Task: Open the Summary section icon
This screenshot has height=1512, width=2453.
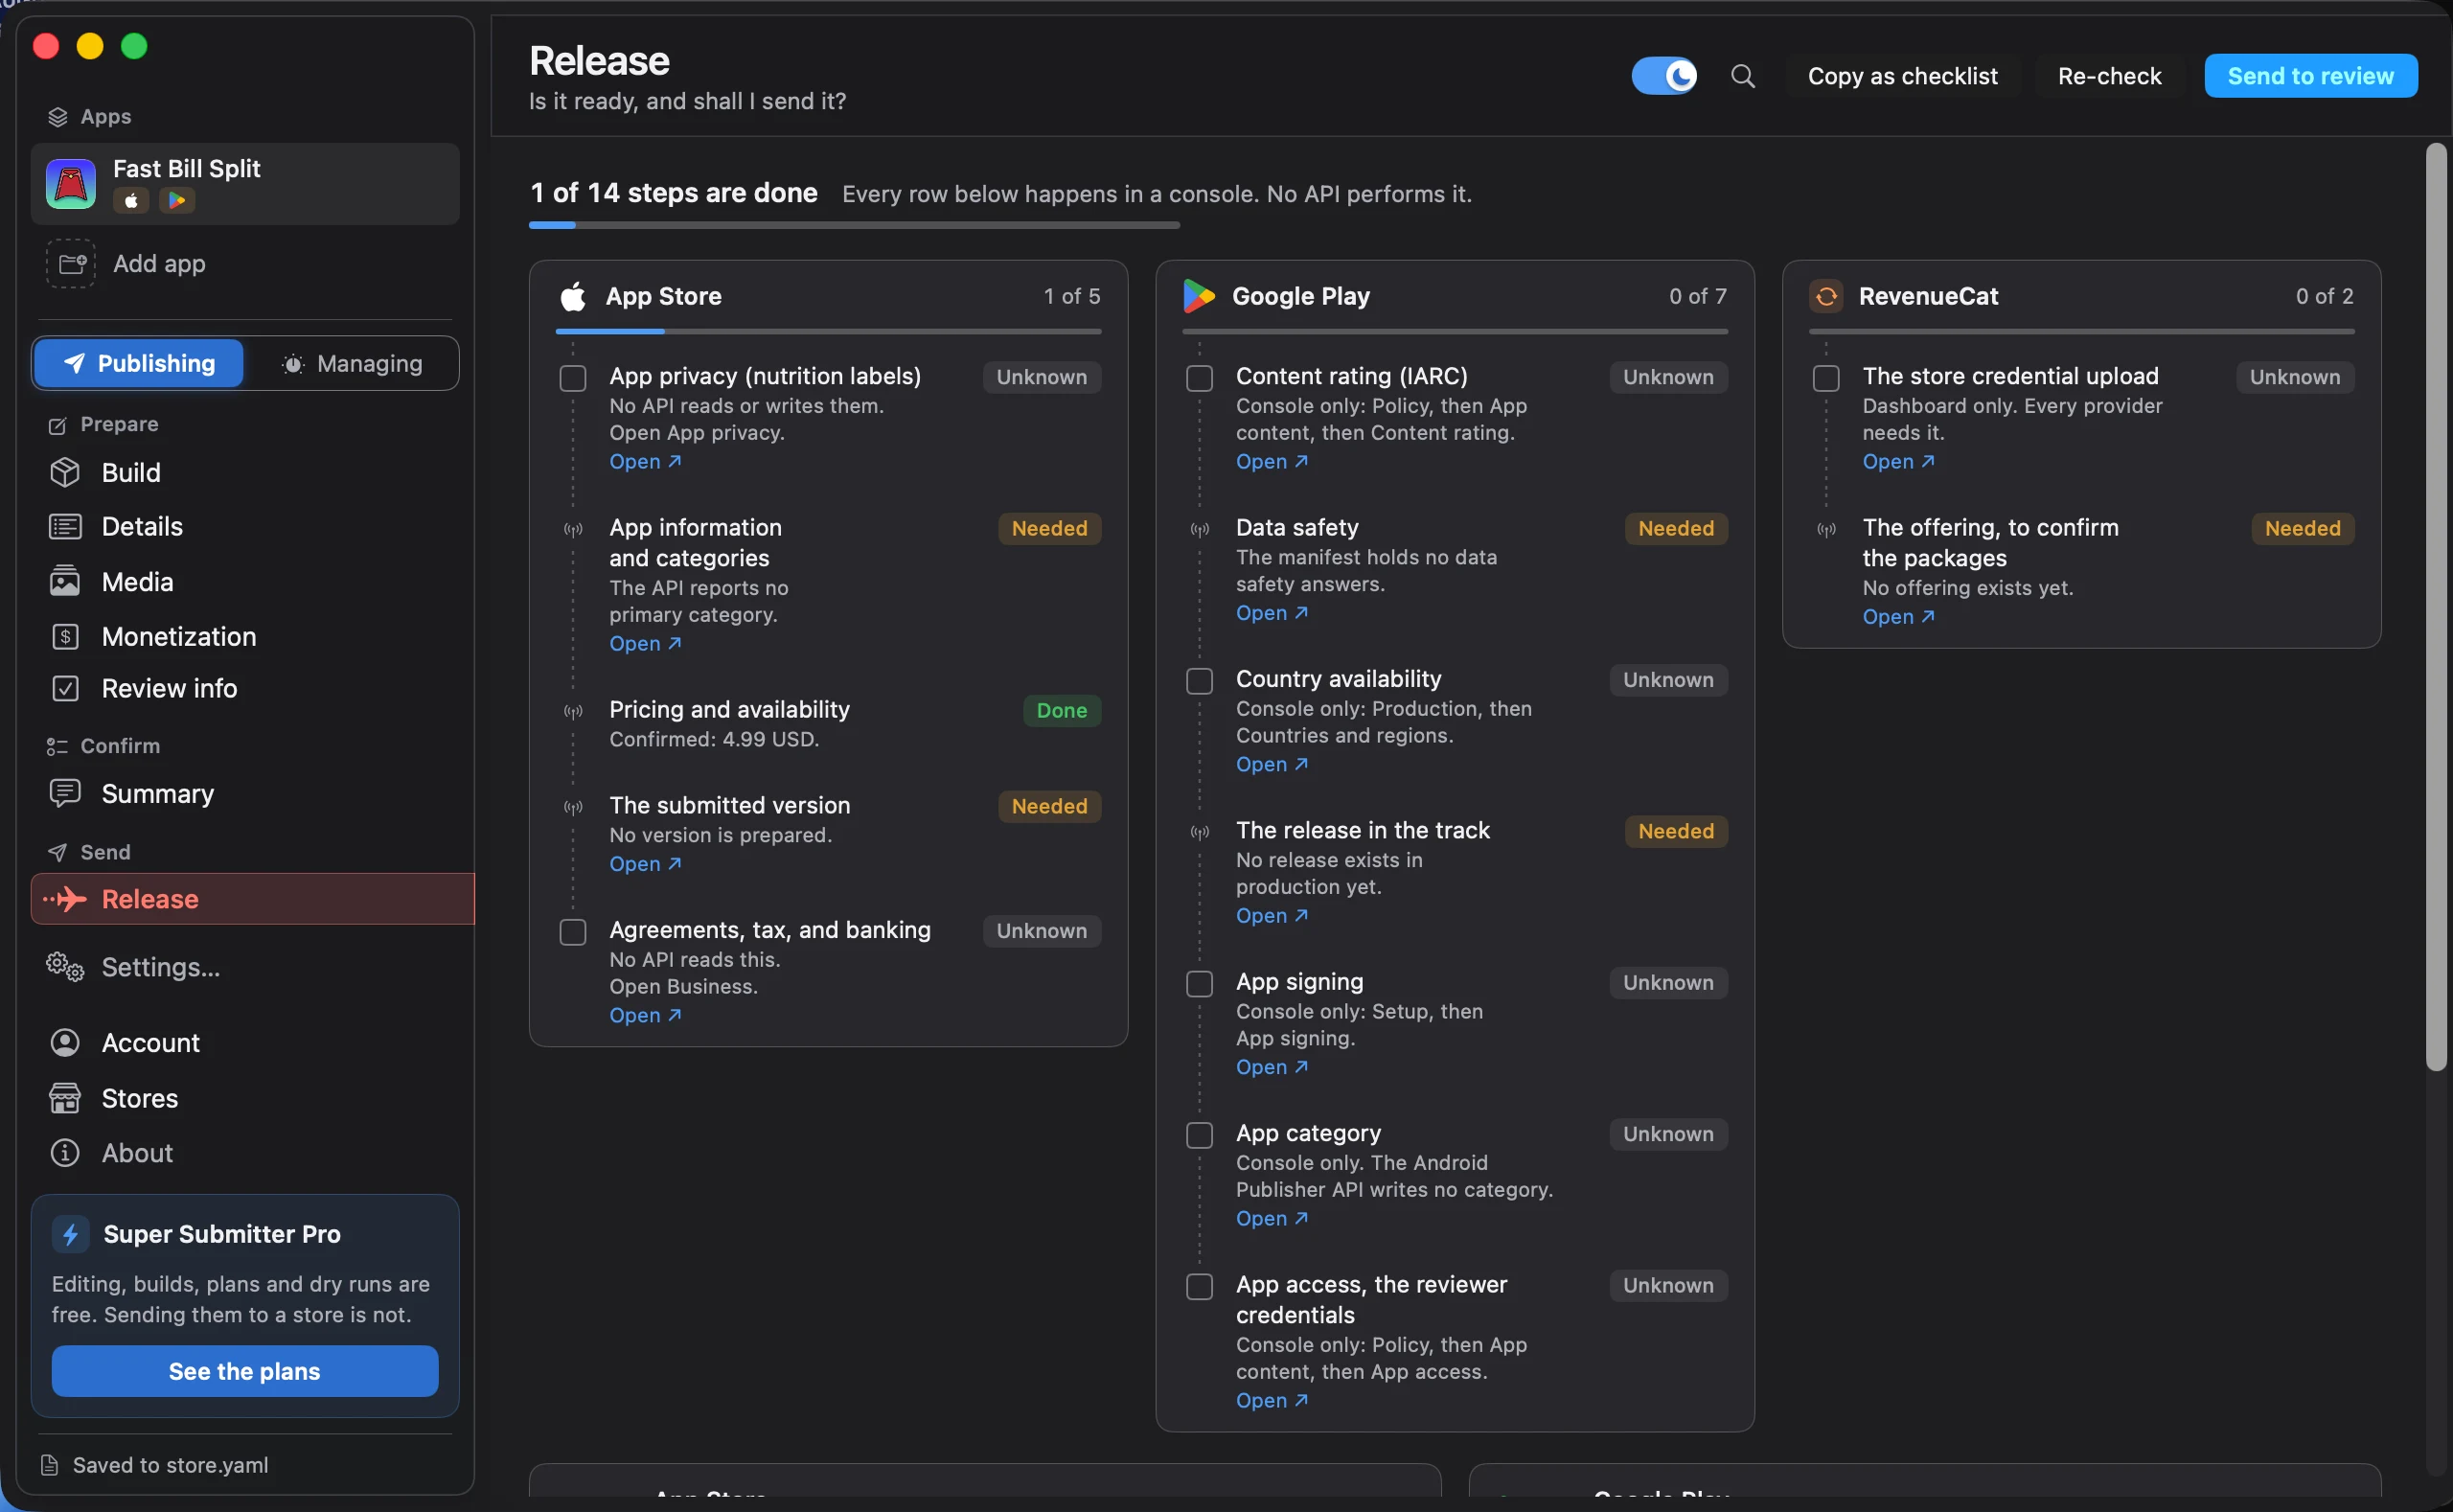Action: [x=65, y=793]
